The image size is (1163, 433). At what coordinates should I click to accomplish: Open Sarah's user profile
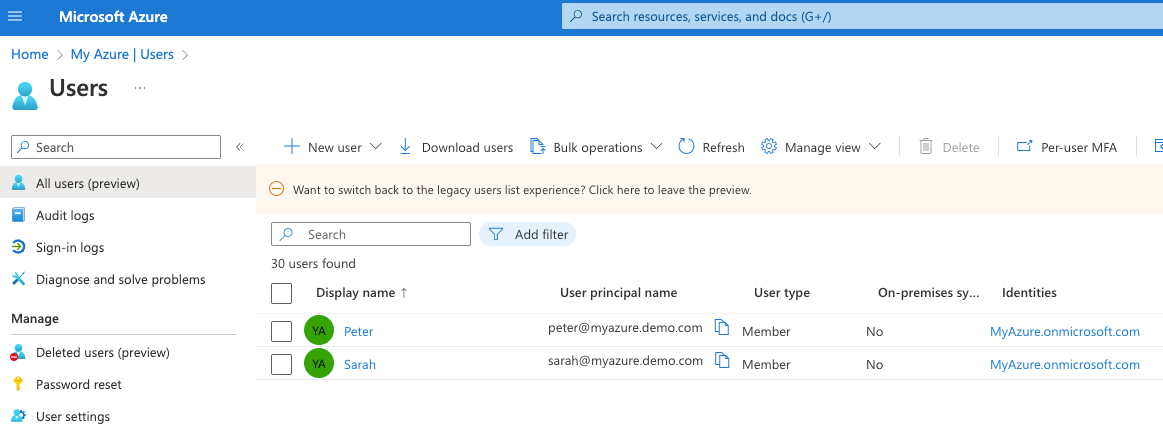pyautogui.click(x=360, y=365)
